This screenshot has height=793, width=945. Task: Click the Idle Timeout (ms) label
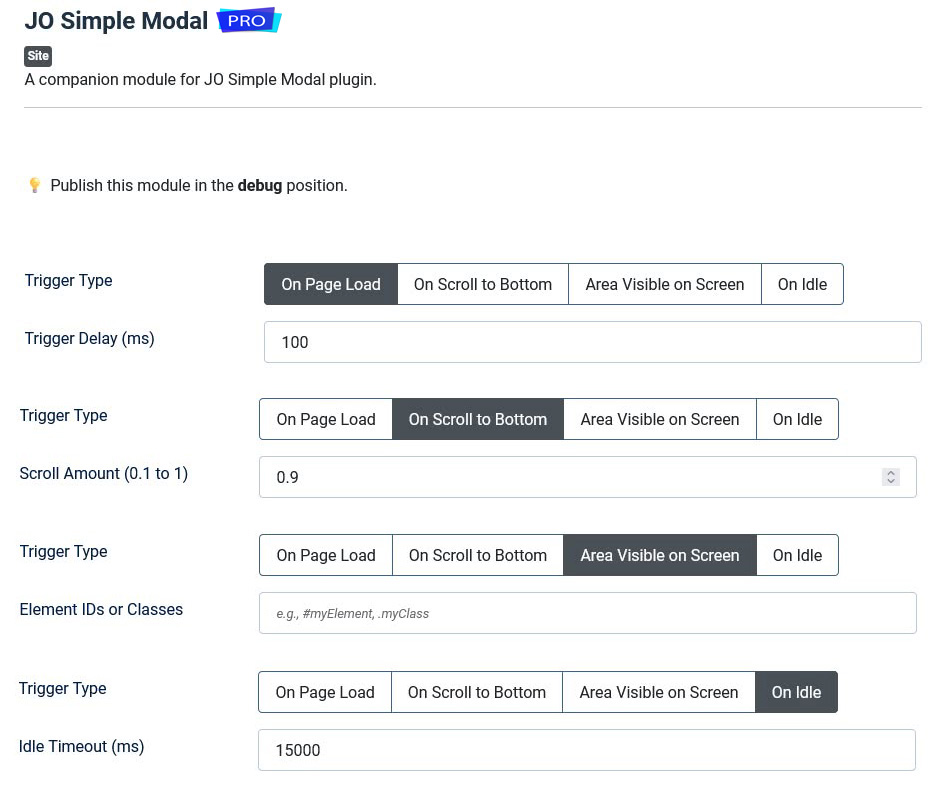(81, 747)
